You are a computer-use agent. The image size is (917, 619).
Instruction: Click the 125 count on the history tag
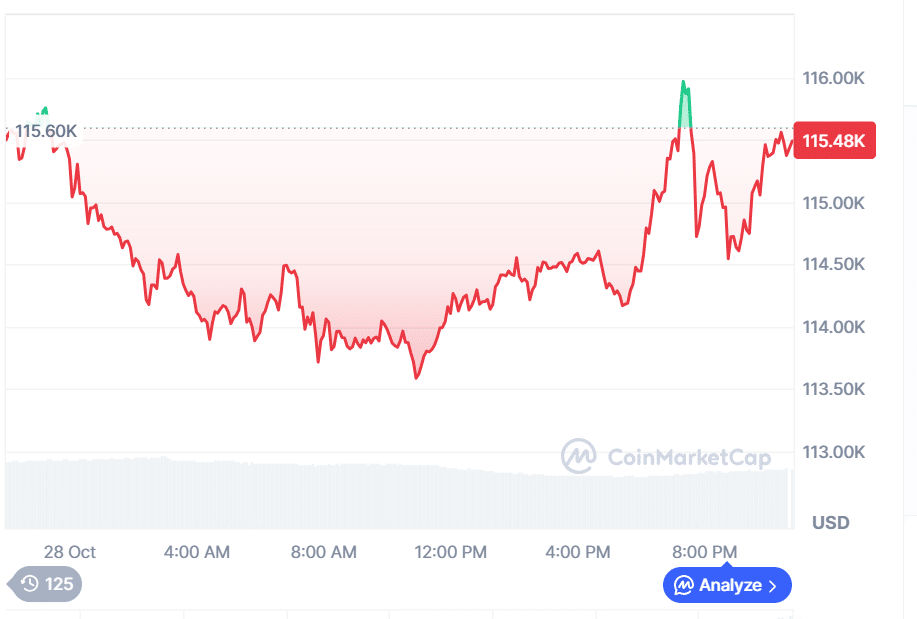[59, 584]
